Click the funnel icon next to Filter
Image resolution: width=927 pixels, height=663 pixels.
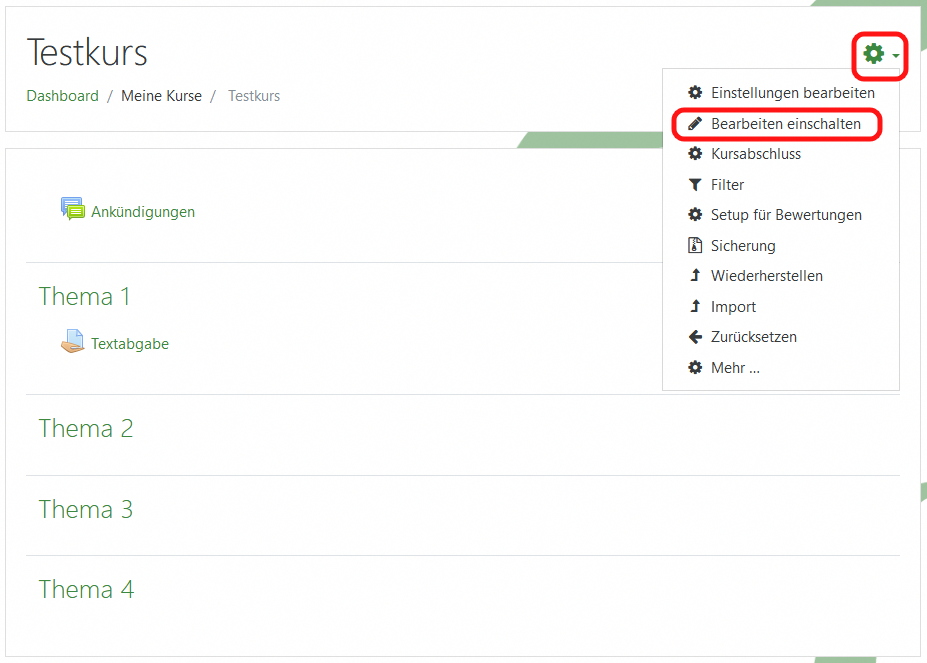(695, 185)
